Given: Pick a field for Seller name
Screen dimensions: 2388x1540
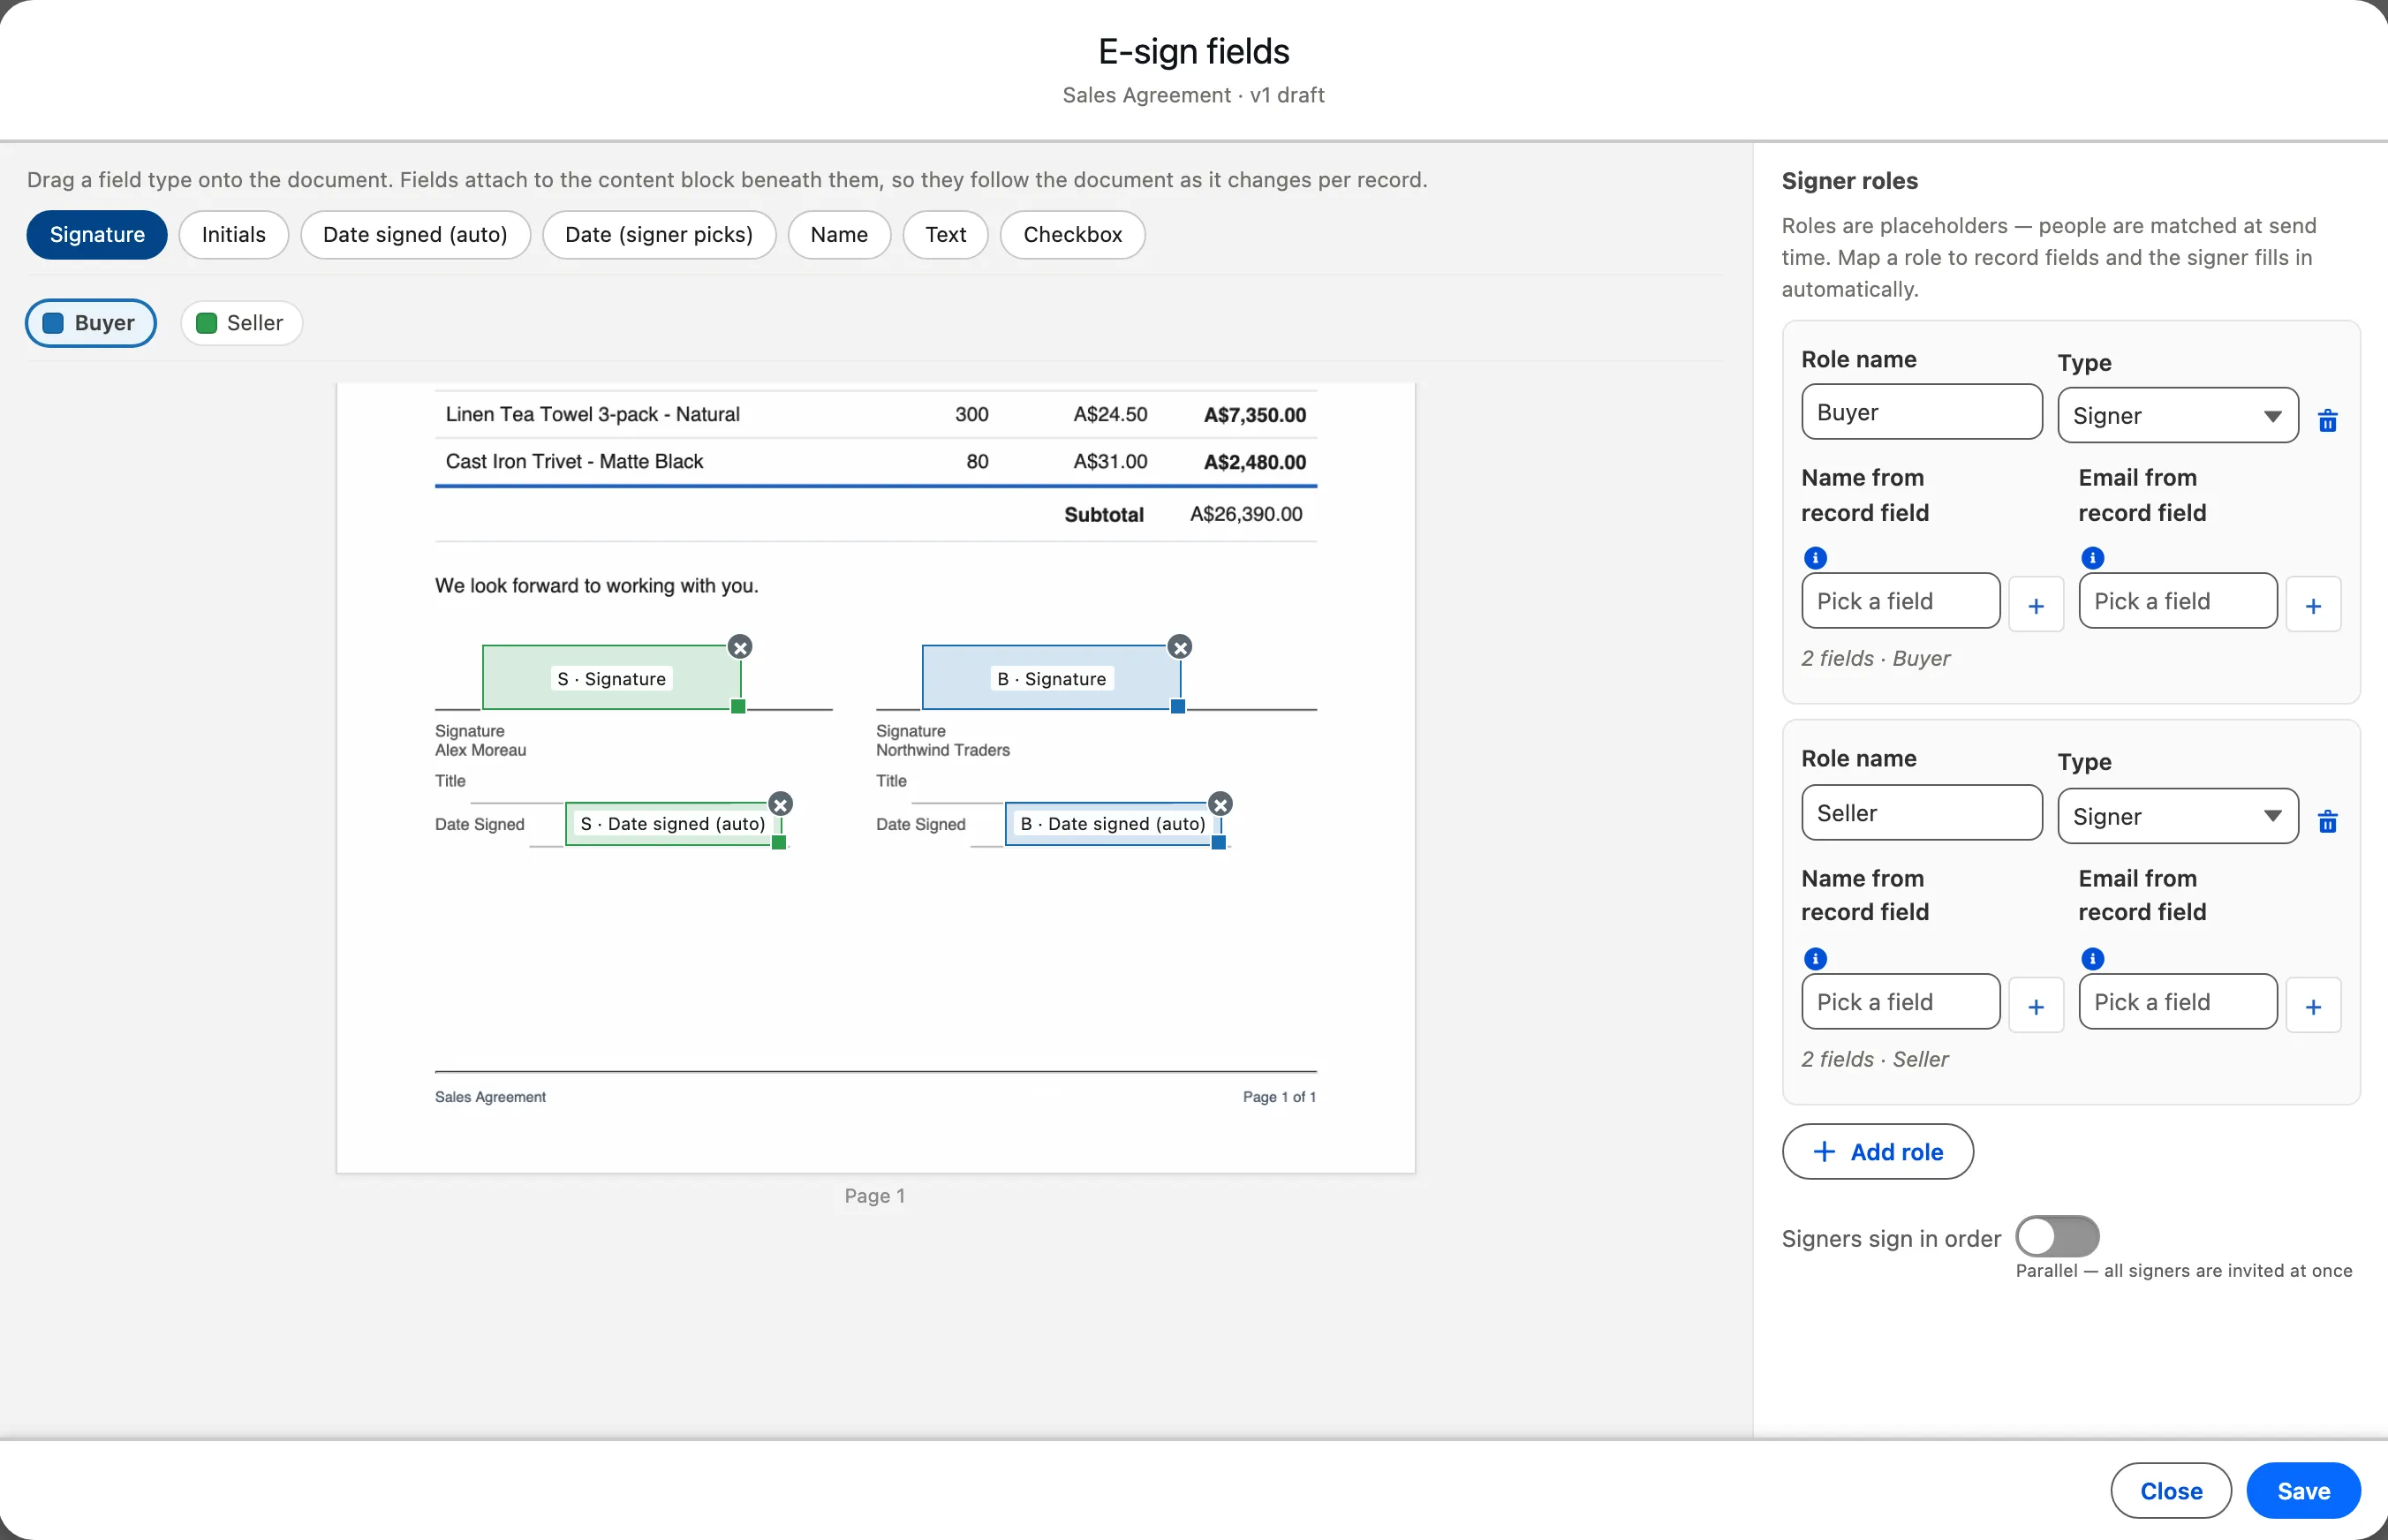Looking at the screenshot, I should [1900, 1002].
